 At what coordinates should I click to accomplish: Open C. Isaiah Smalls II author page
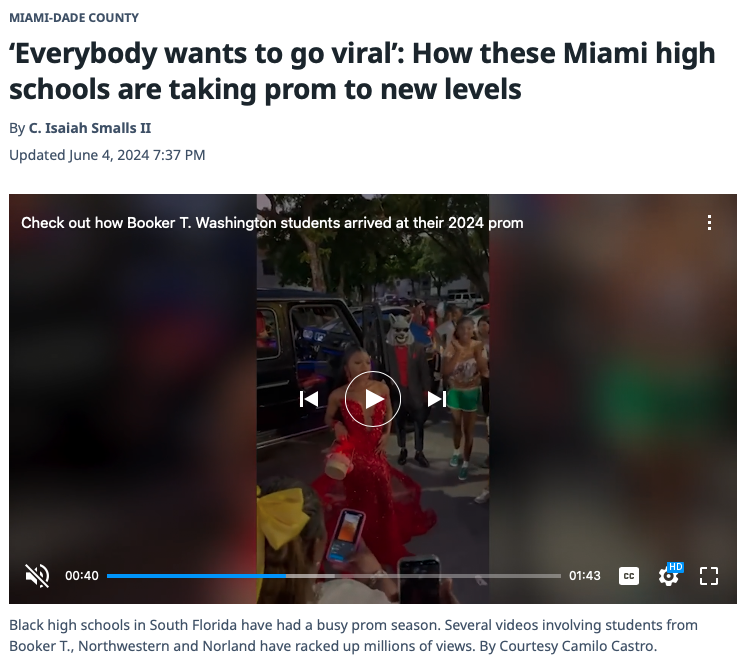90,128
